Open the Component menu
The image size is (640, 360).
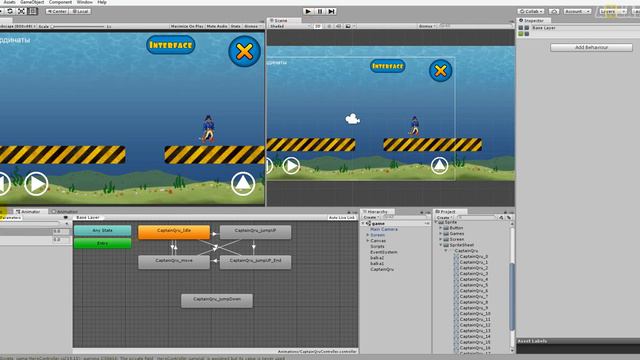[x=60, y=2]
